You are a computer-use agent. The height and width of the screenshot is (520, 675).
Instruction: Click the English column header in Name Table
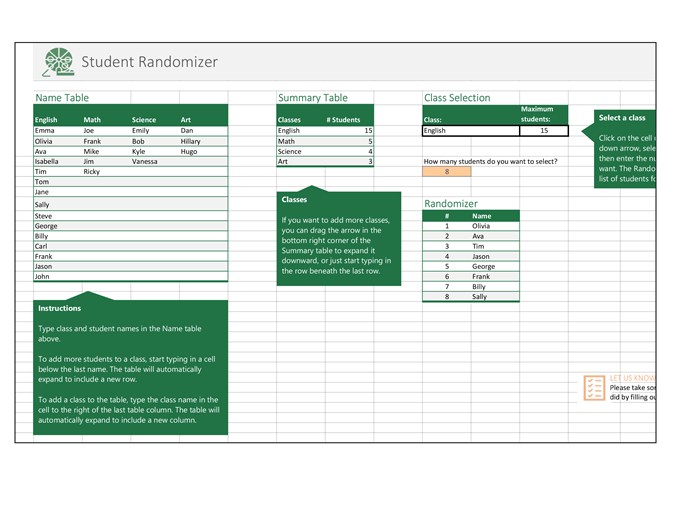46,120
